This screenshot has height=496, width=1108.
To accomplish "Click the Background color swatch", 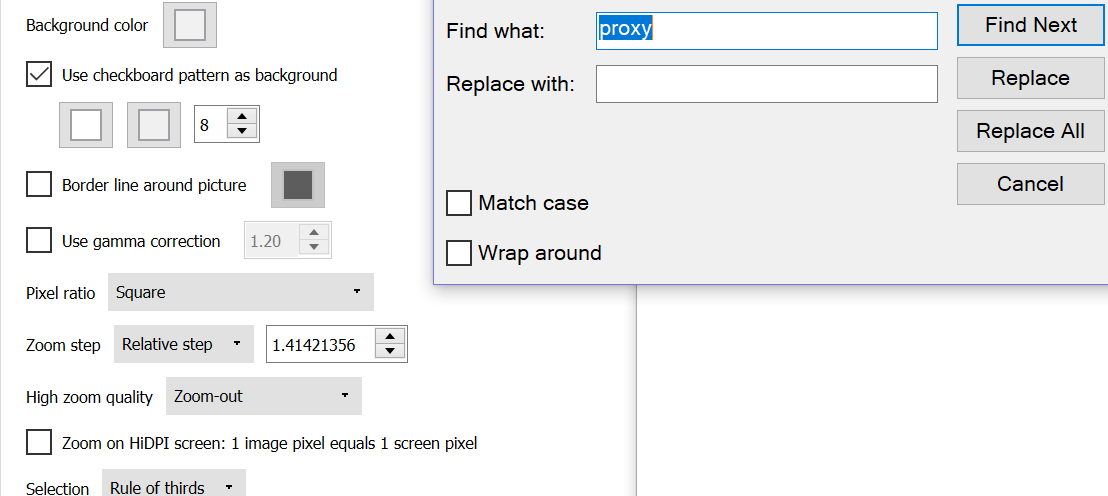I will [189, 26].
